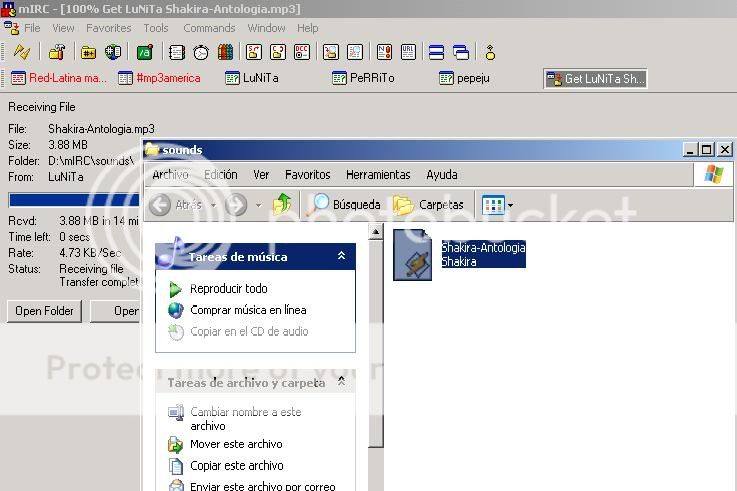Open Archivo menu in sounds window

coord(170,175)
